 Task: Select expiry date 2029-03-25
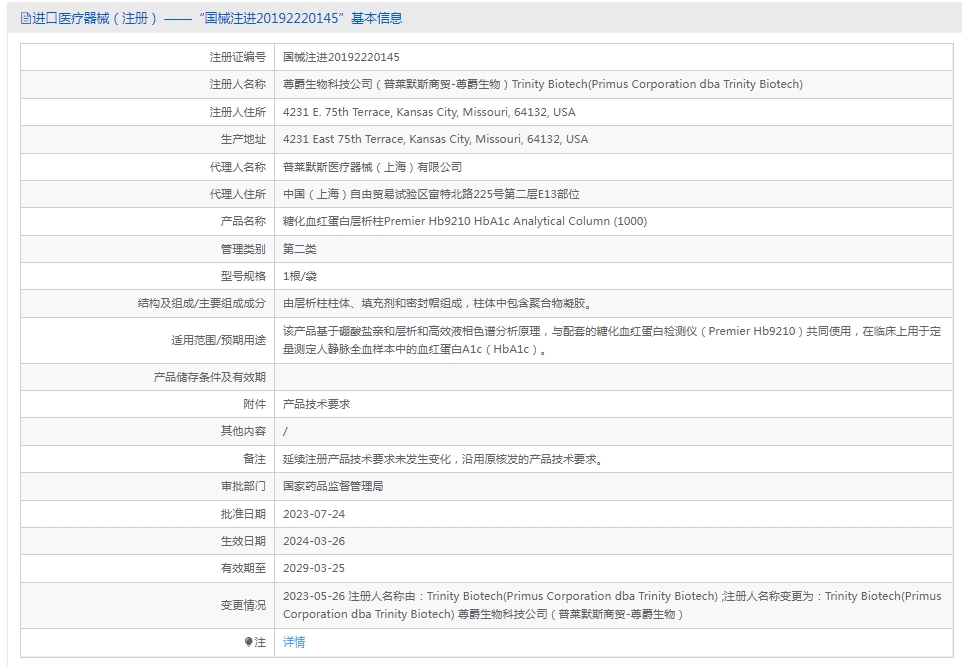(314, 568)
